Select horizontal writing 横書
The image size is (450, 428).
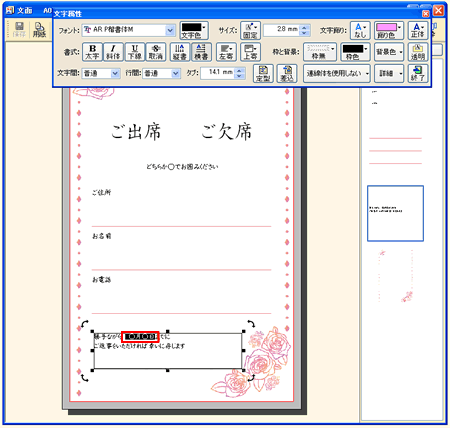pos(201,52)
